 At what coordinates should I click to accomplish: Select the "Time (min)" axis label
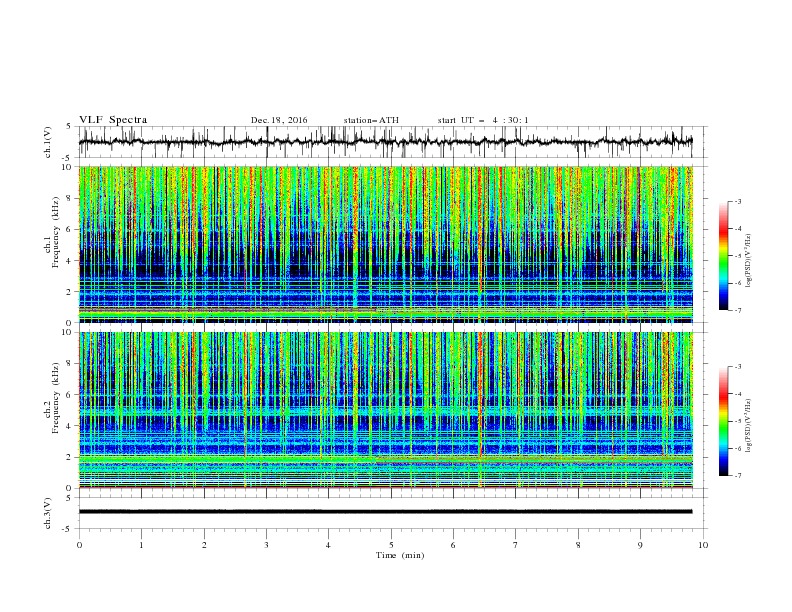click(400, 555)
